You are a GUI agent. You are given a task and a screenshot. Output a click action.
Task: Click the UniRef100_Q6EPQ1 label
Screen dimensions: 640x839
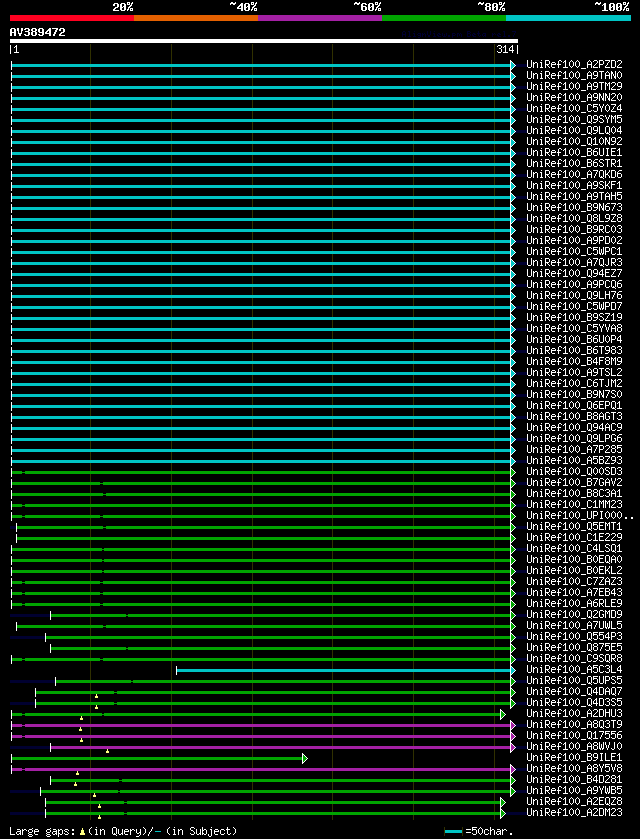574,406
